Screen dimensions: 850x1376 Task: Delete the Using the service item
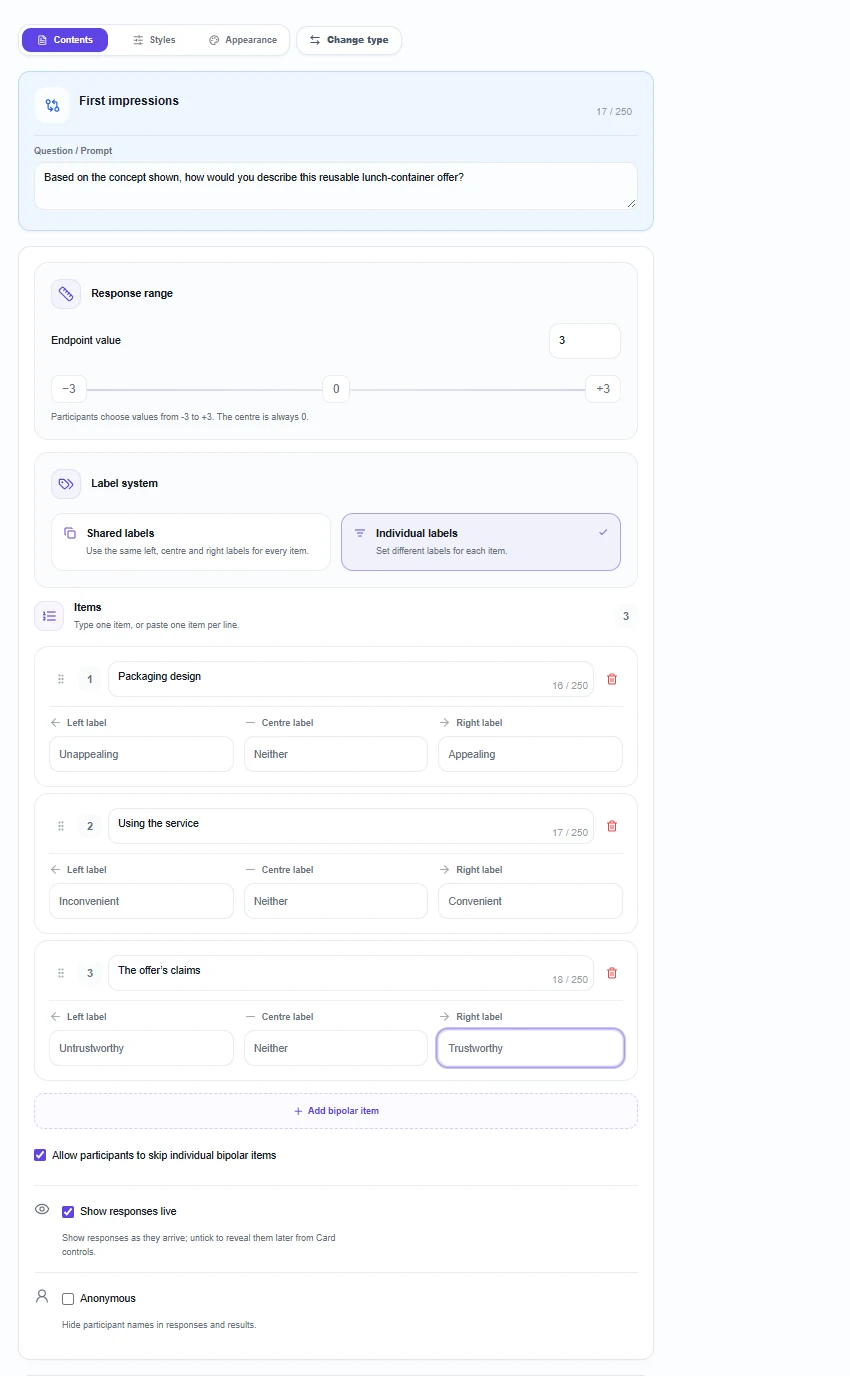[612, 826]
